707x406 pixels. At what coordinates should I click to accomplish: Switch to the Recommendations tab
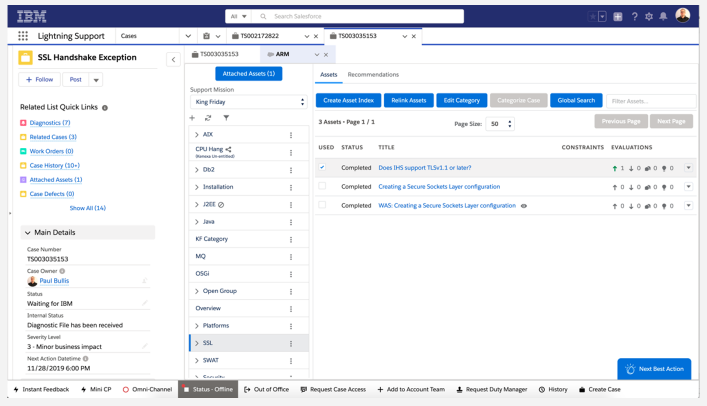click(x=373, y=75)
